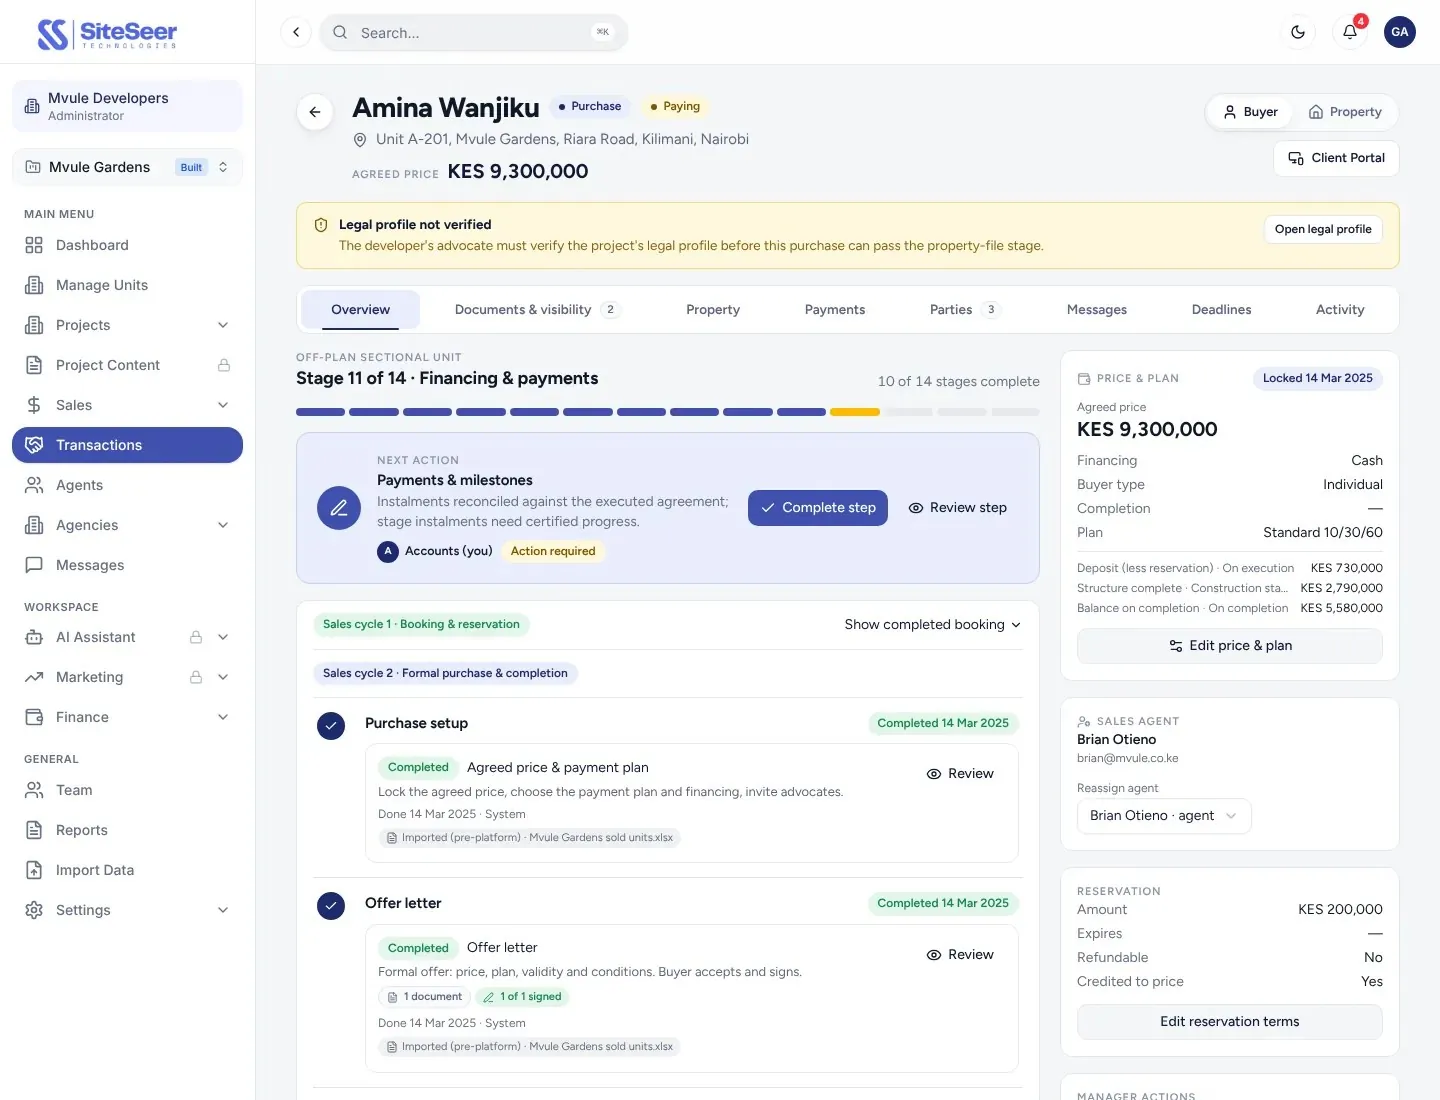
Task: Click Open legal profile button
Action: pyautogui.click(x=1323, y=229)
